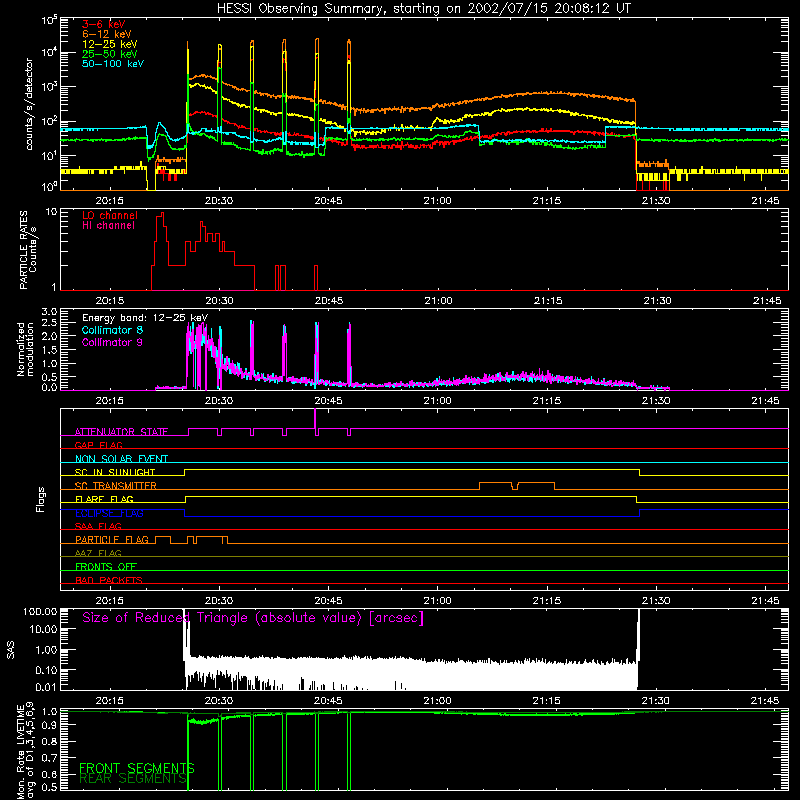
Task: Click the A47 FLAG label
Action: (x=98, y=553)
